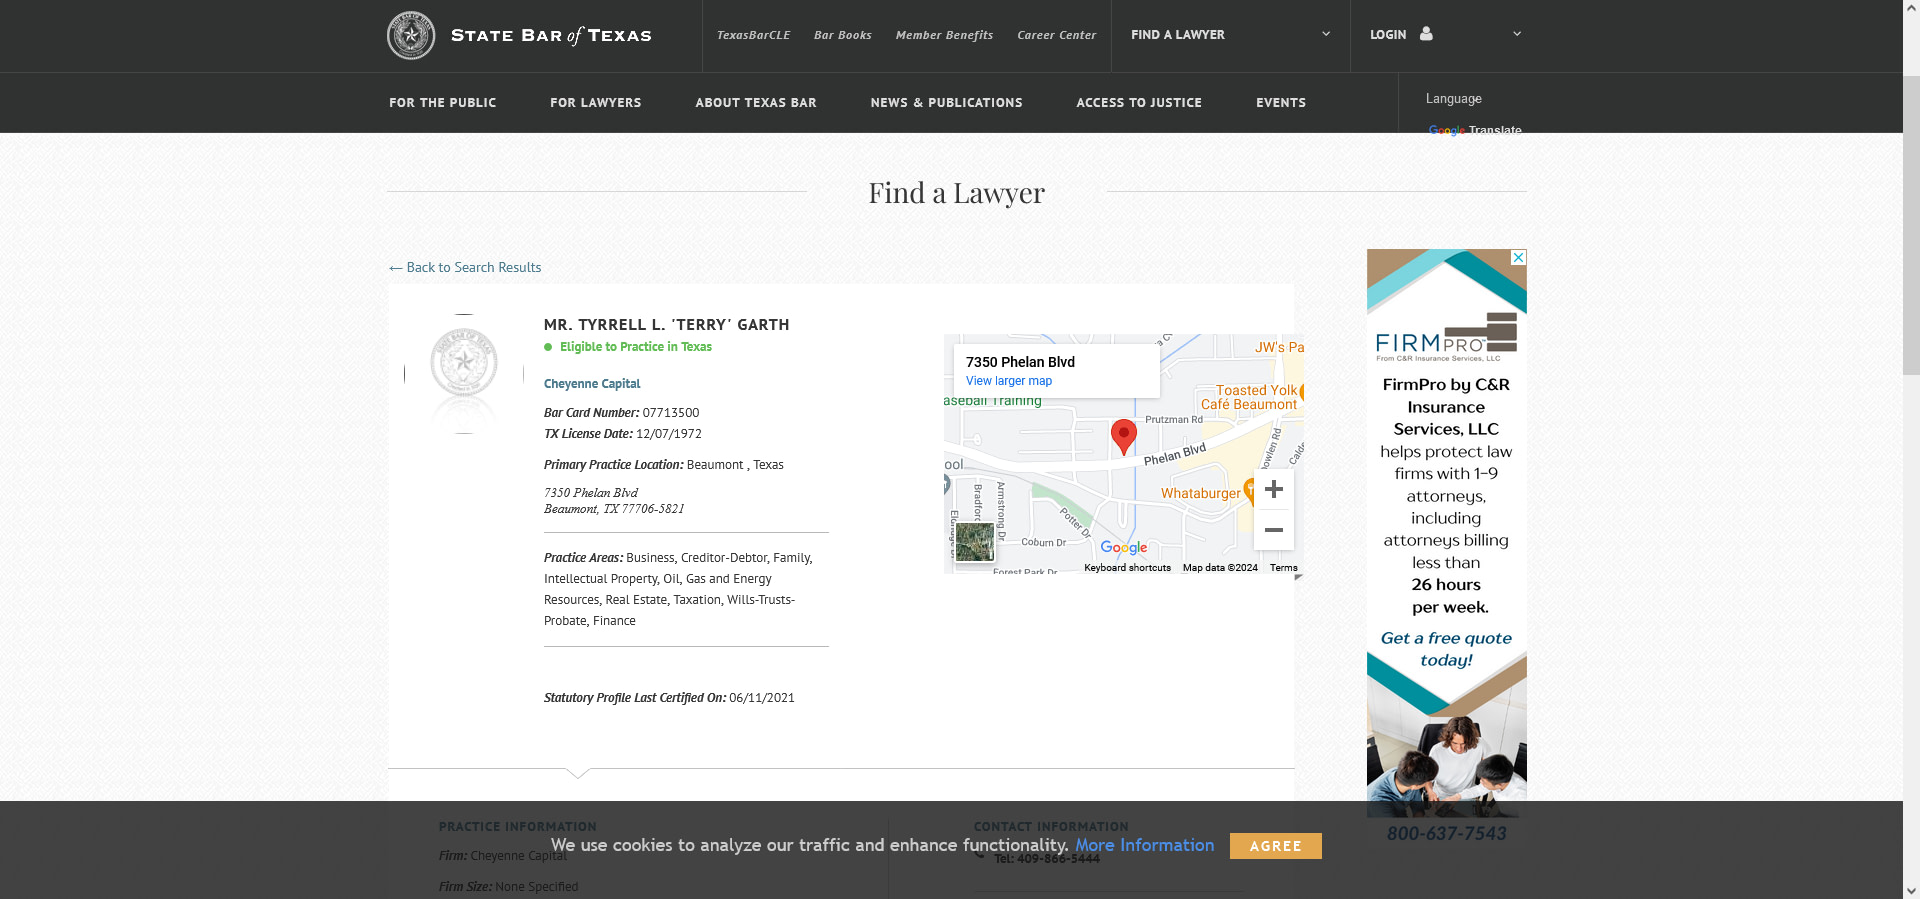Open the For Lawyers menu
This screenshot has width=1920, height=899.
pyautogui.click(x=596, y=103)
